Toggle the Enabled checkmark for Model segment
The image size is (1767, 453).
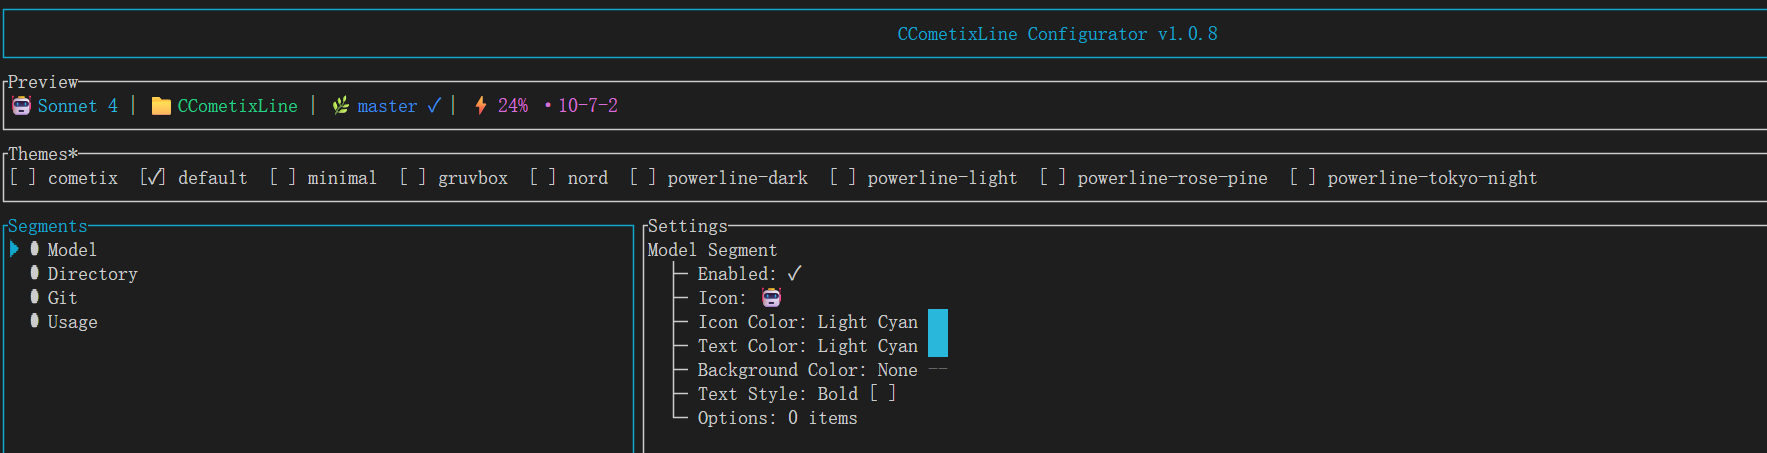pos(795,273)
